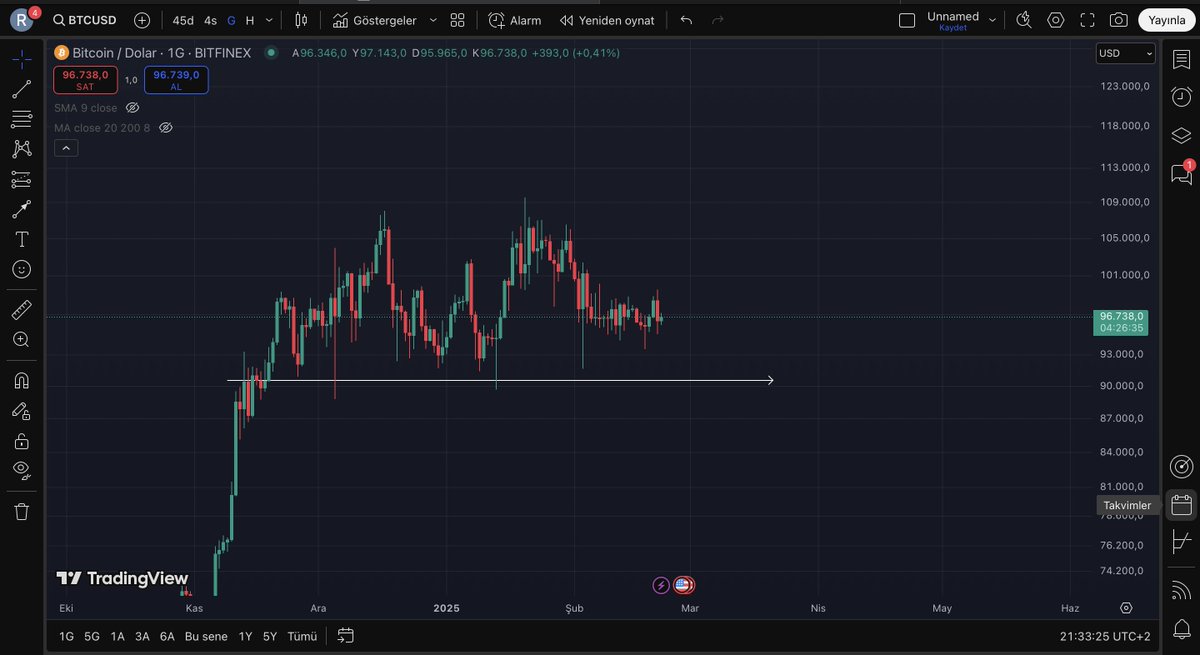The width and height of the screenshot is (1200, 655).
Task: Hide all drawings with the eye tool
Action: 21,470
